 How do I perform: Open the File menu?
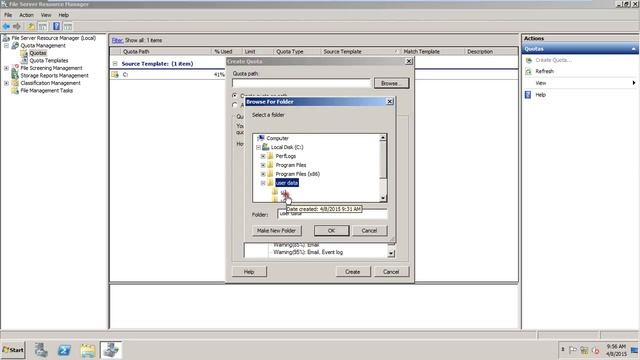pos(8,15)
